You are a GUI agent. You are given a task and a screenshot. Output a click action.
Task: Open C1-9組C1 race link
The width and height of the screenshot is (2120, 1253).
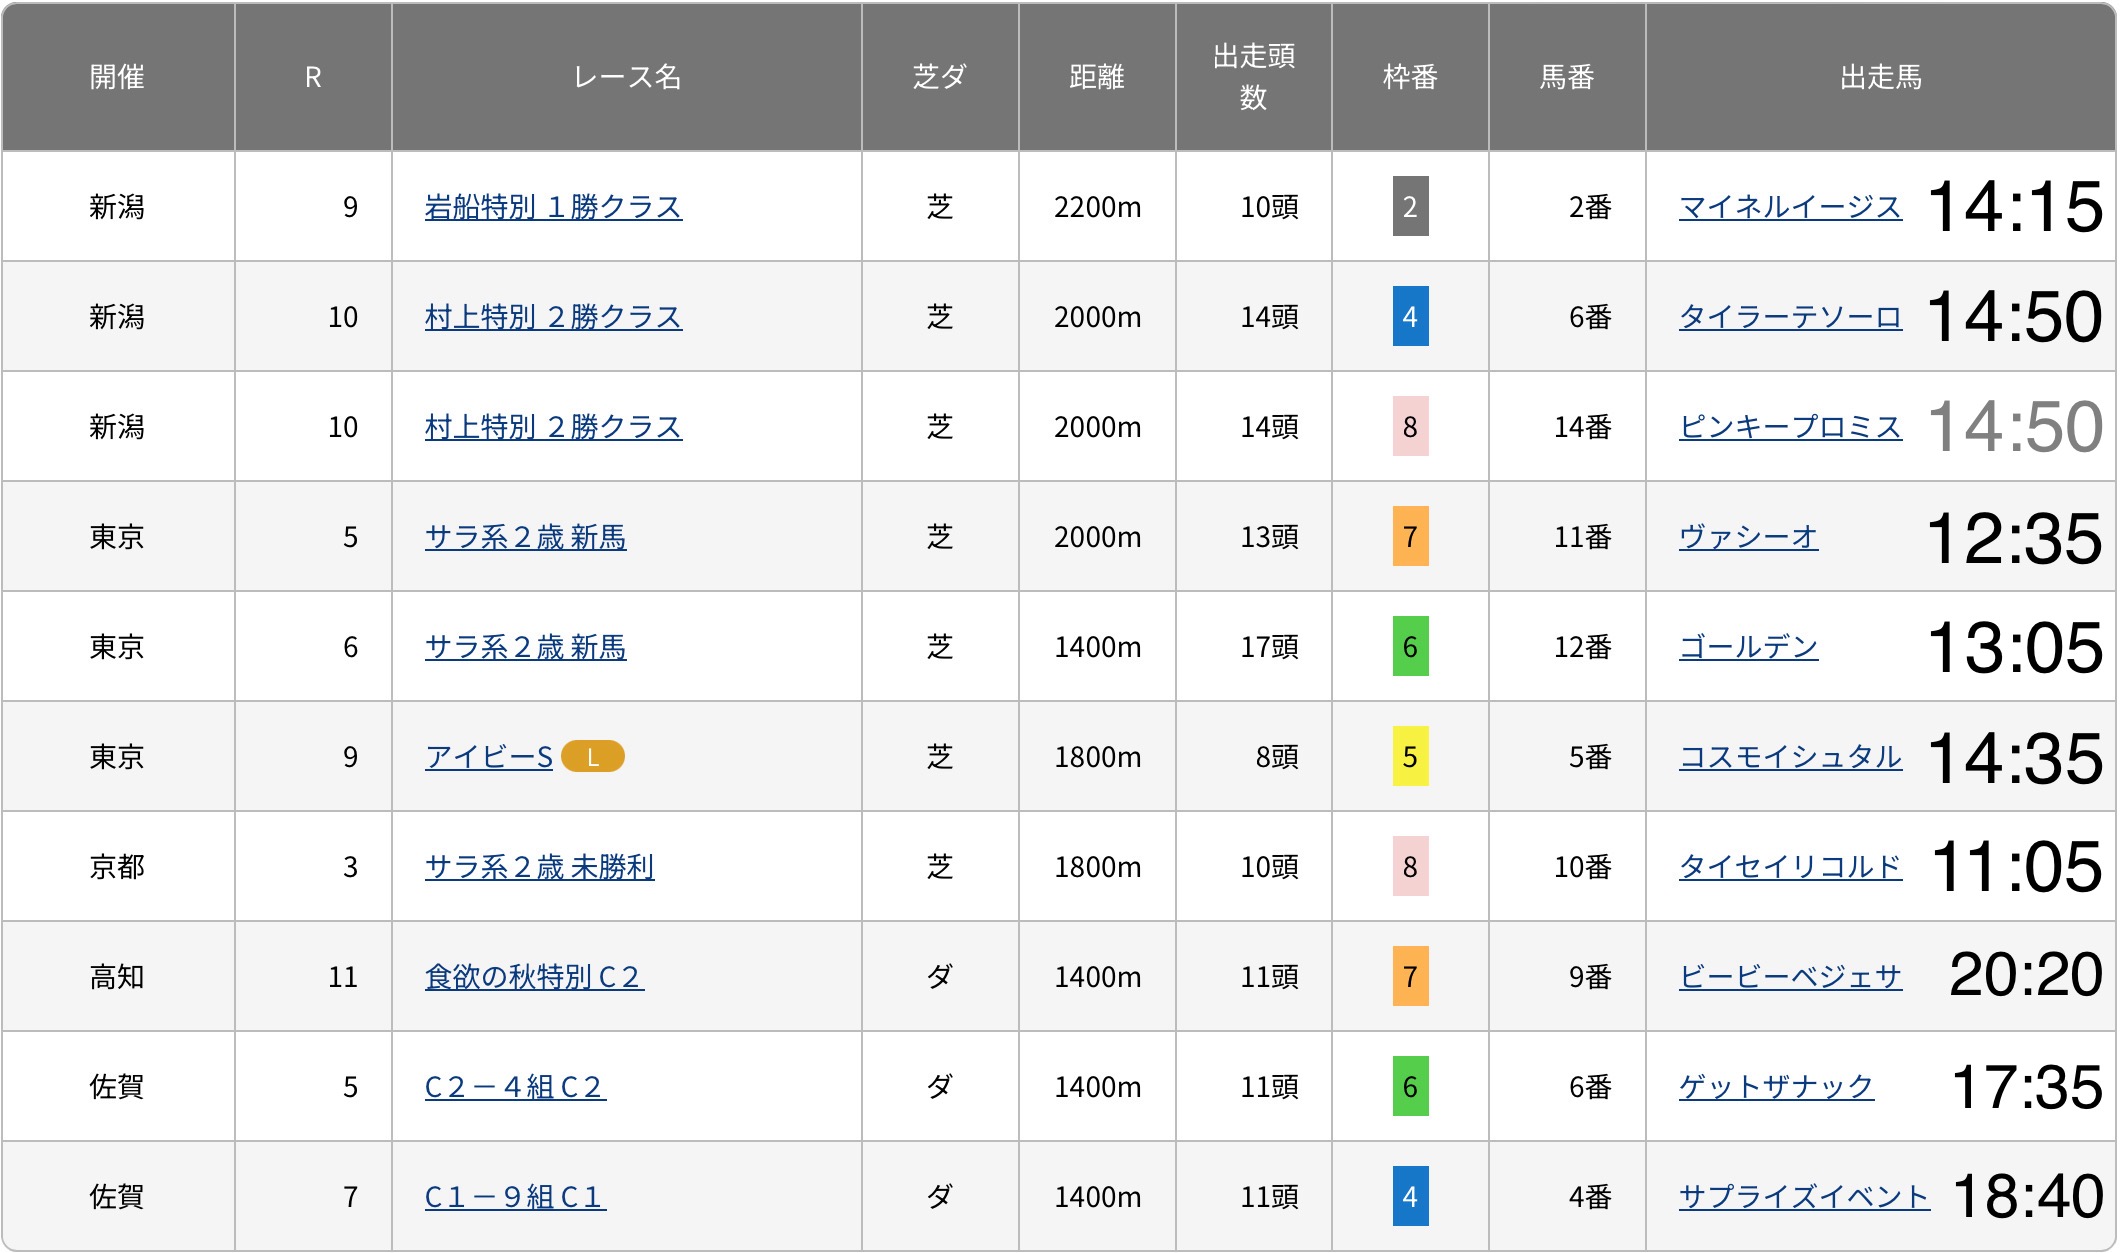tap(515, 1197)
